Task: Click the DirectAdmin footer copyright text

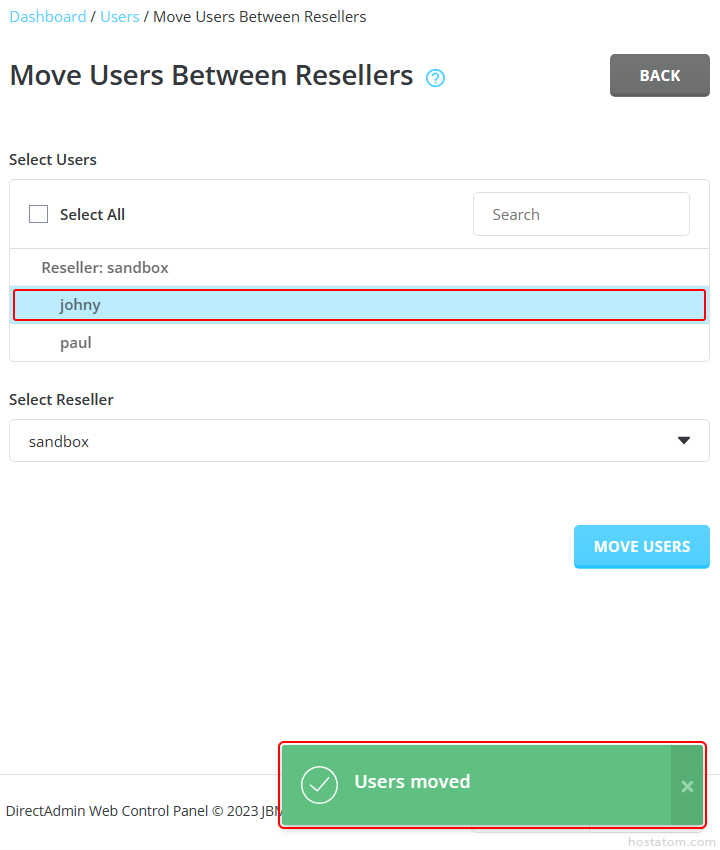Action: tap(140, 811)
